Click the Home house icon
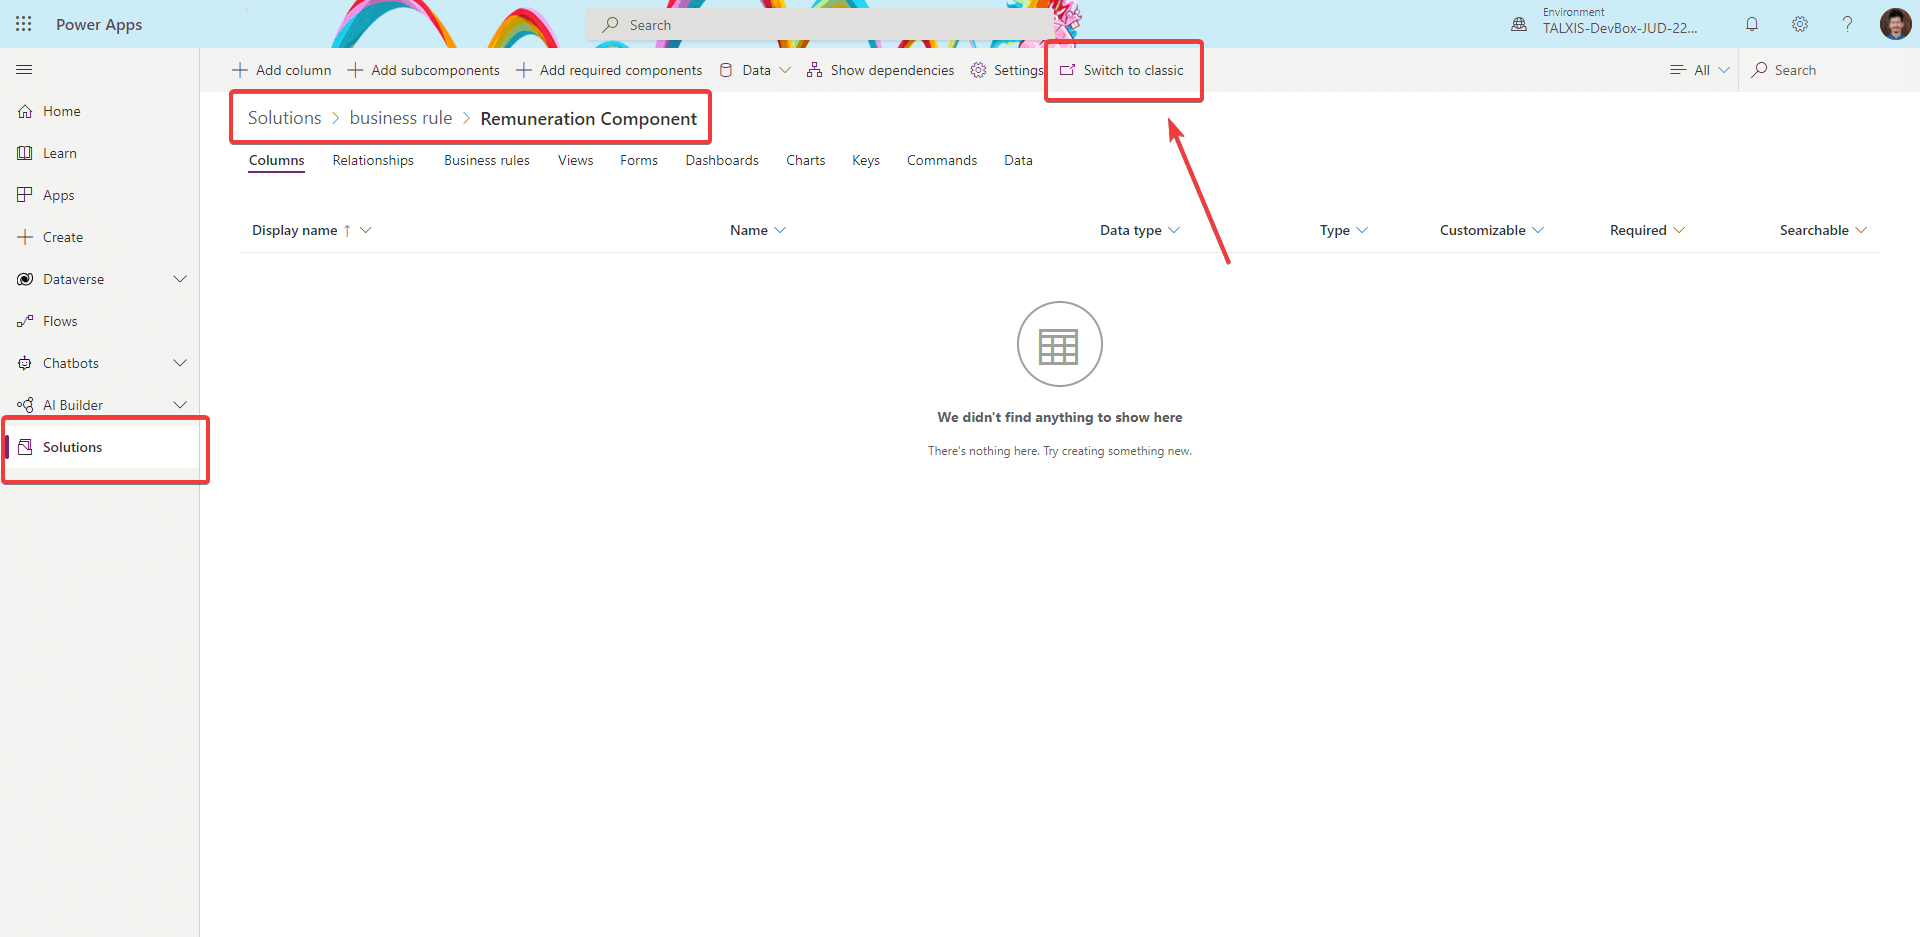 click(x=25, y=112)
